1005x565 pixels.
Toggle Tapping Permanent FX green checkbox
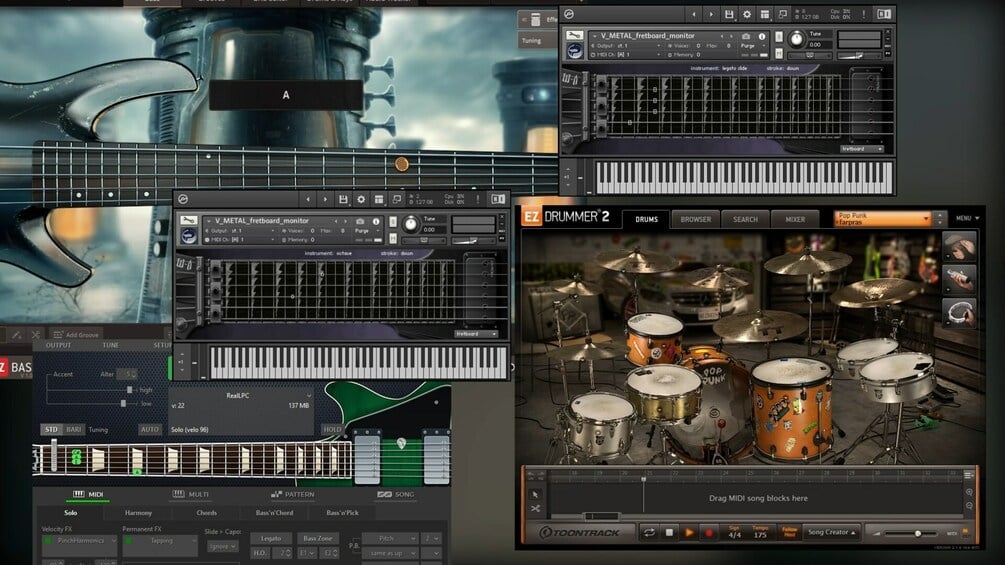129,541
